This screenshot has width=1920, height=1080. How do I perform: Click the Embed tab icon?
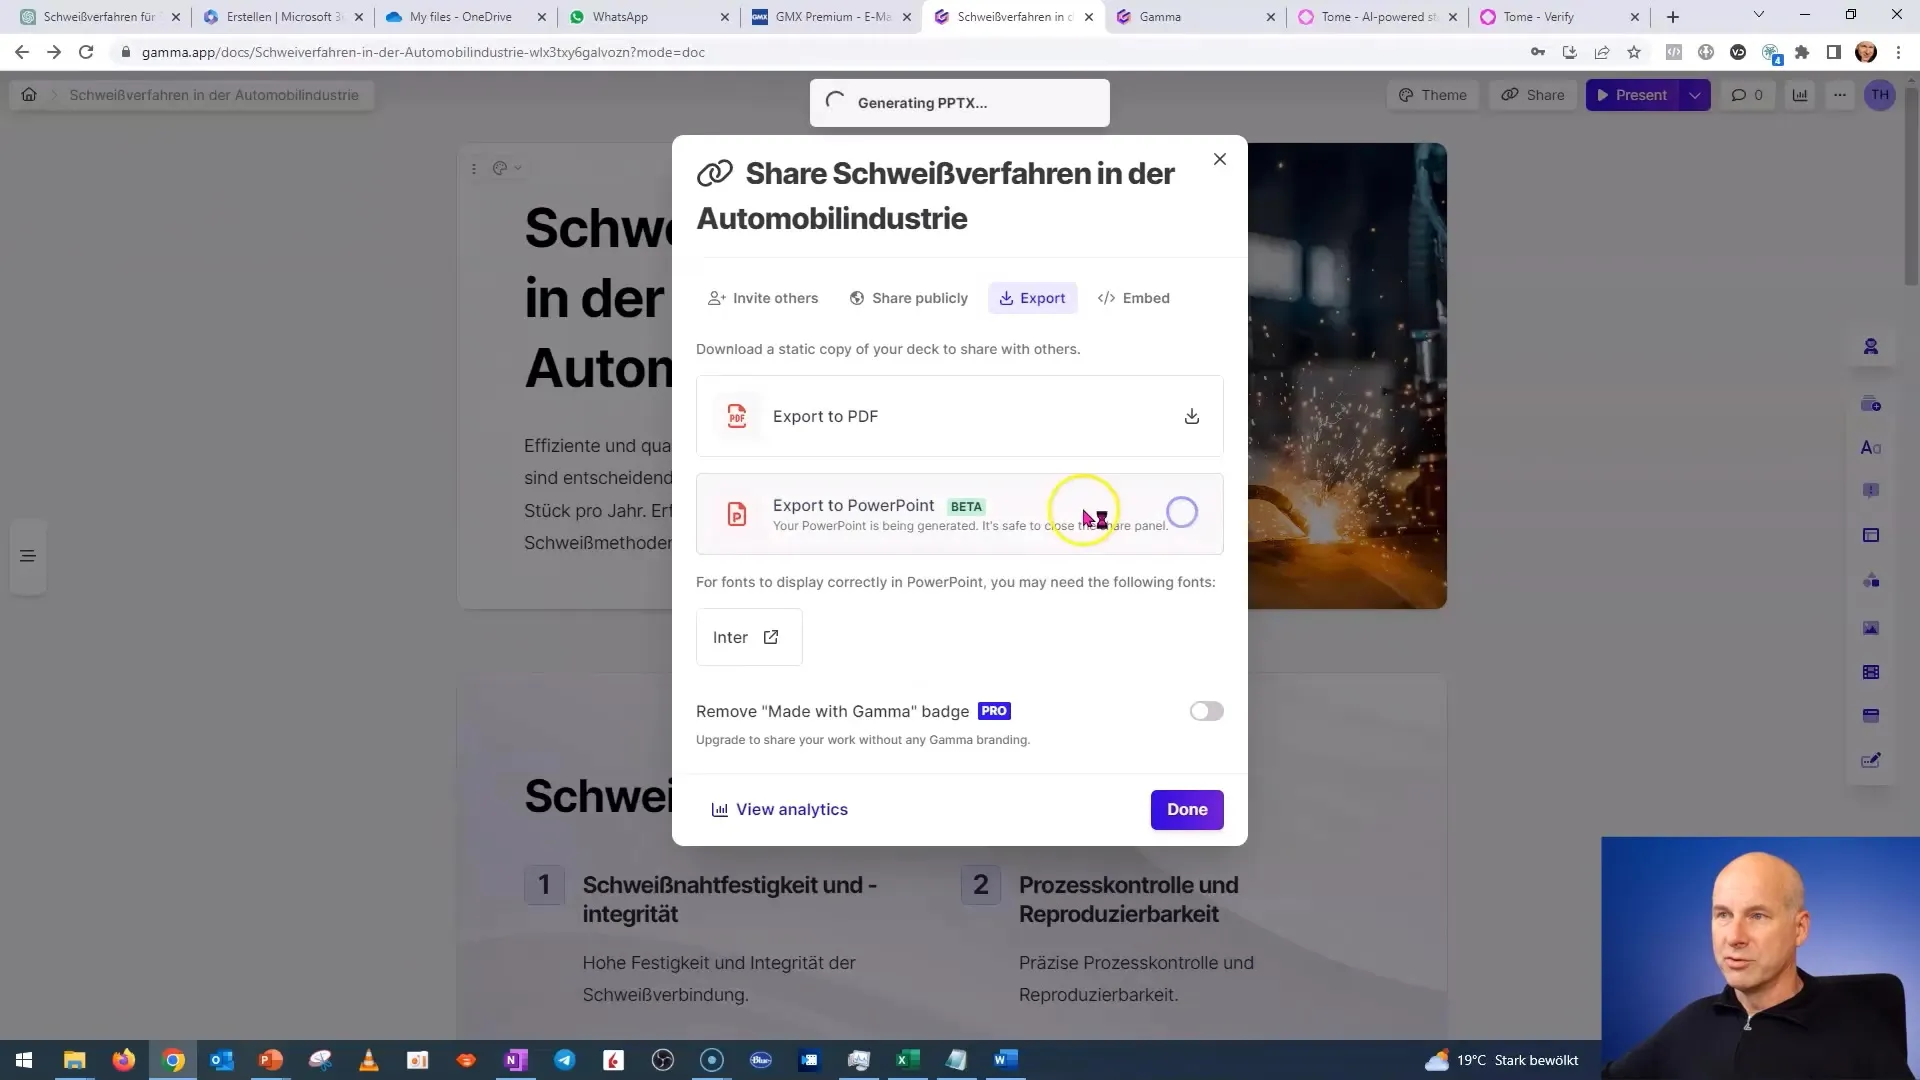pyautogui.click(x=1105, y=298)
